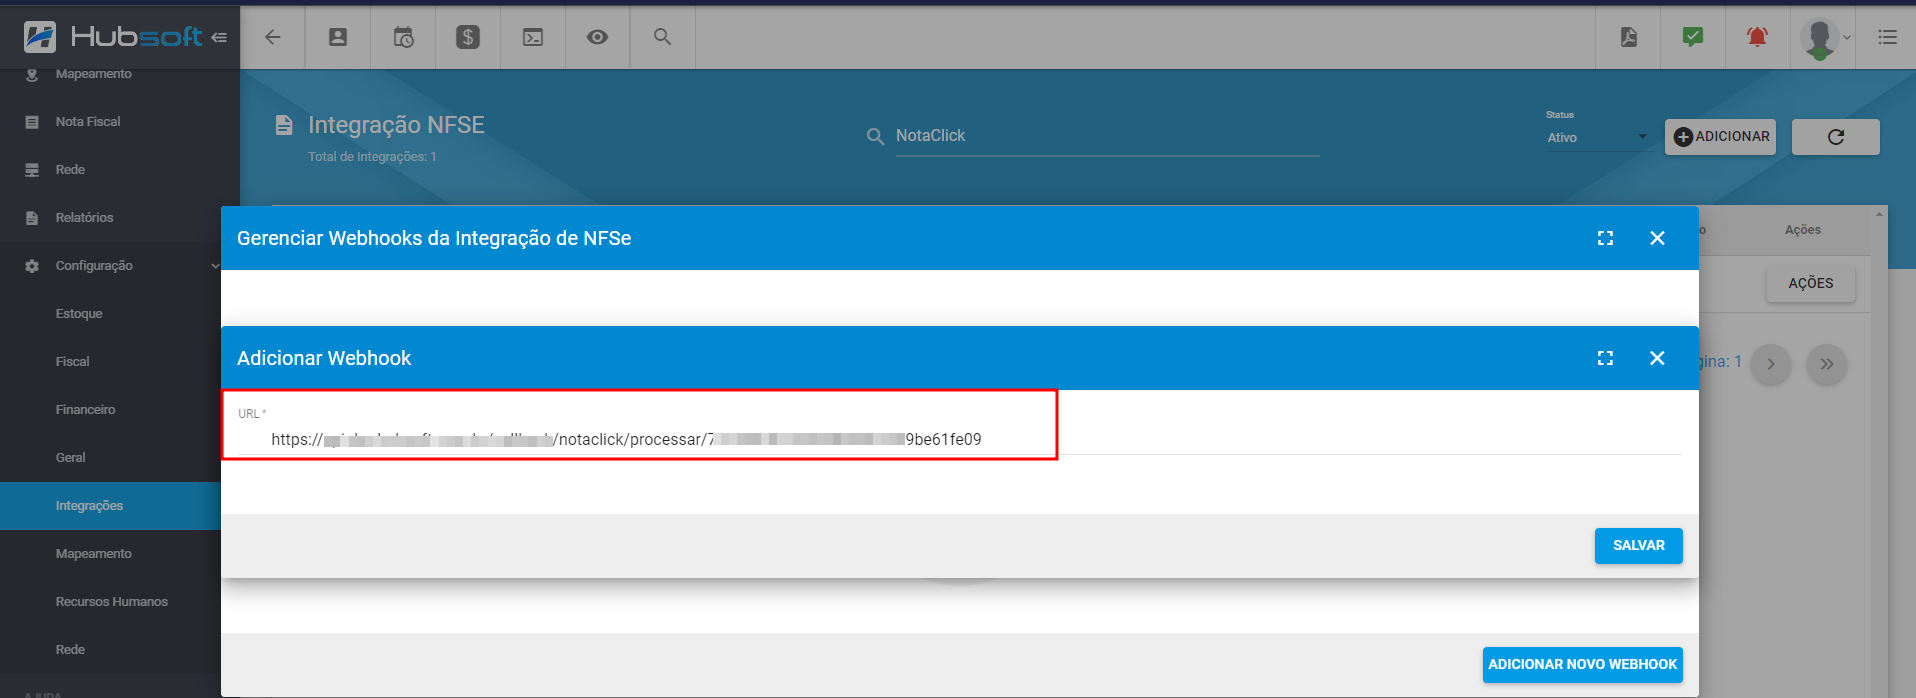The height and width of the screenshot is (698, 1916).
Task: Click the Hubsoft logo icon
Action: click(40, 37)
